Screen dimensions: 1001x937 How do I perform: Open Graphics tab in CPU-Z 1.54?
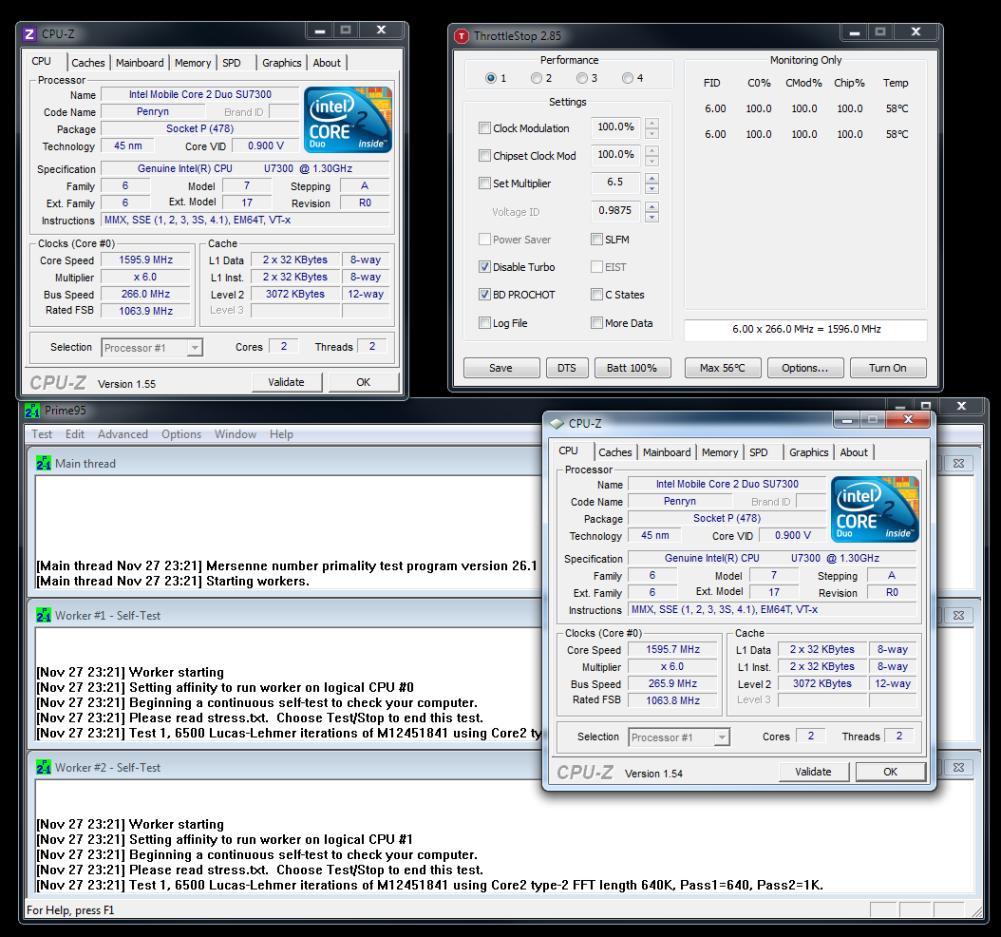[x=808, y=452]
